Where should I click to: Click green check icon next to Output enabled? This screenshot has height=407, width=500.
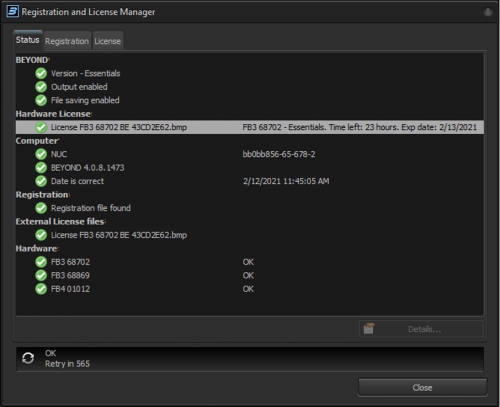tap(41, 87)
